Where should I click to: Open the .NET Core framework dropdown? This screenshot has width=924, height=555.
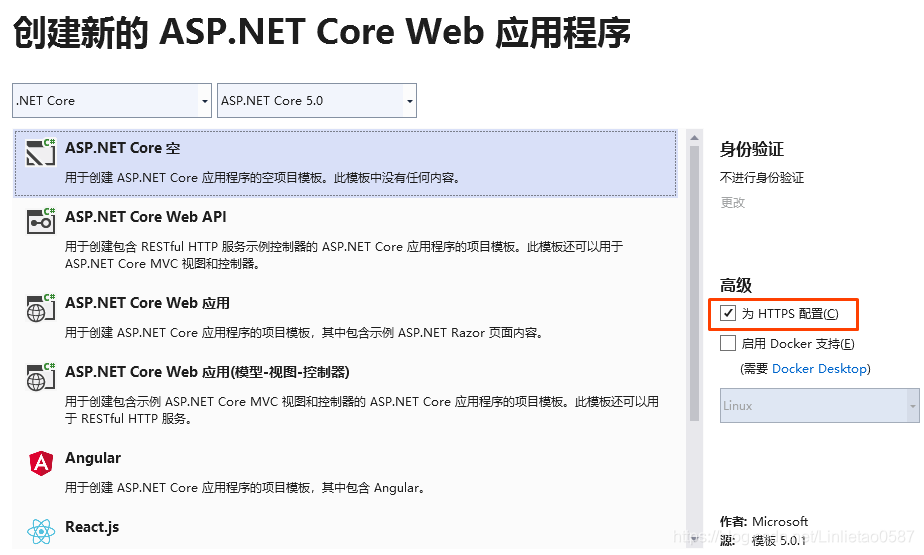point(112,101)
